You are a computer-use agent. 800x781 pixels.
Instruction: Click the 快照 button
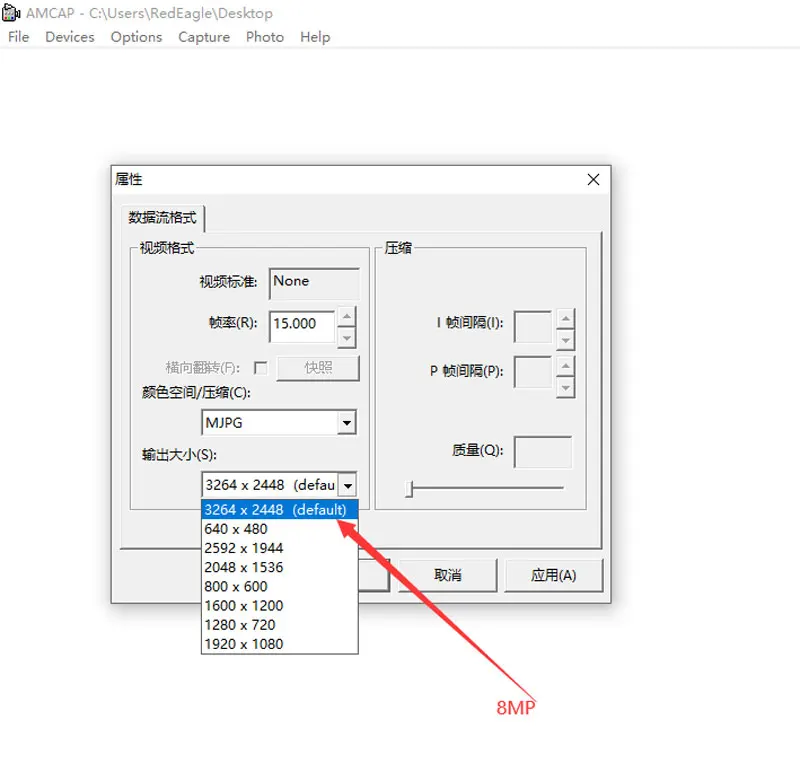pos(318,368)
